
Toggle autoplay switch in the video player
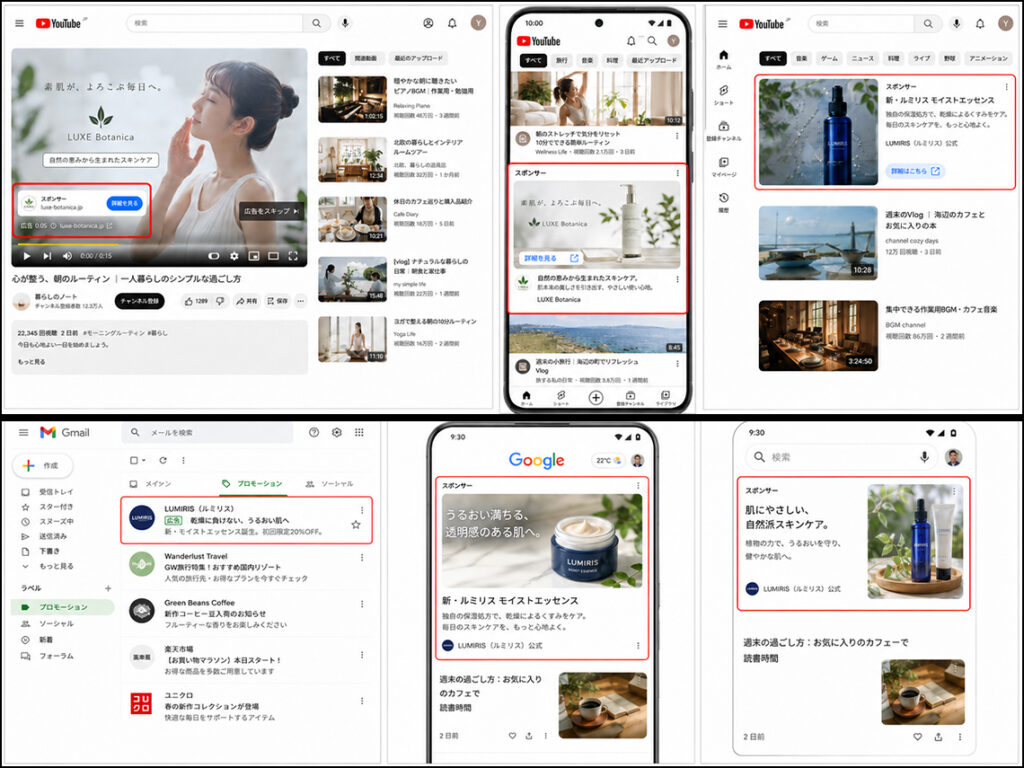tap(214, 256)
